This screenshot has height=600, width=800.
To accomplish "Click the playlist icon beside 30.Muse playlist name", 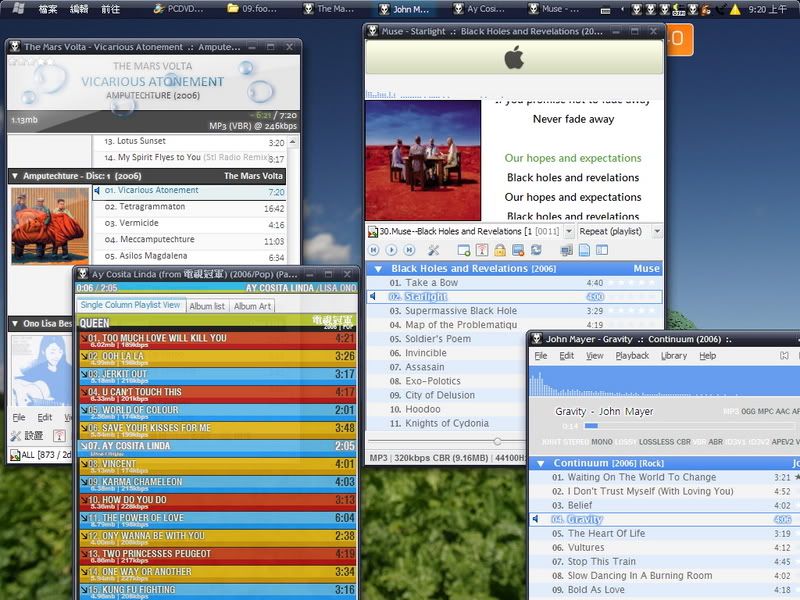I will pyautogui.click(x=373, y=232).
